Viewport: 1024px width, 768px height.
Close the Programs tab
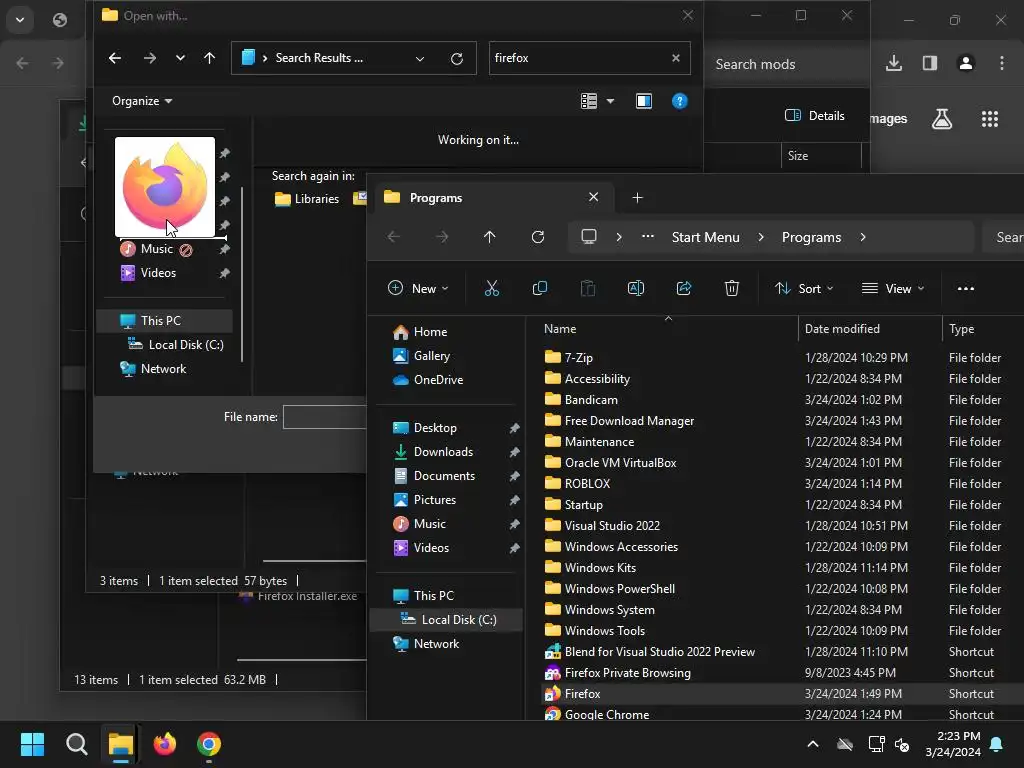(x=593, y=197)
